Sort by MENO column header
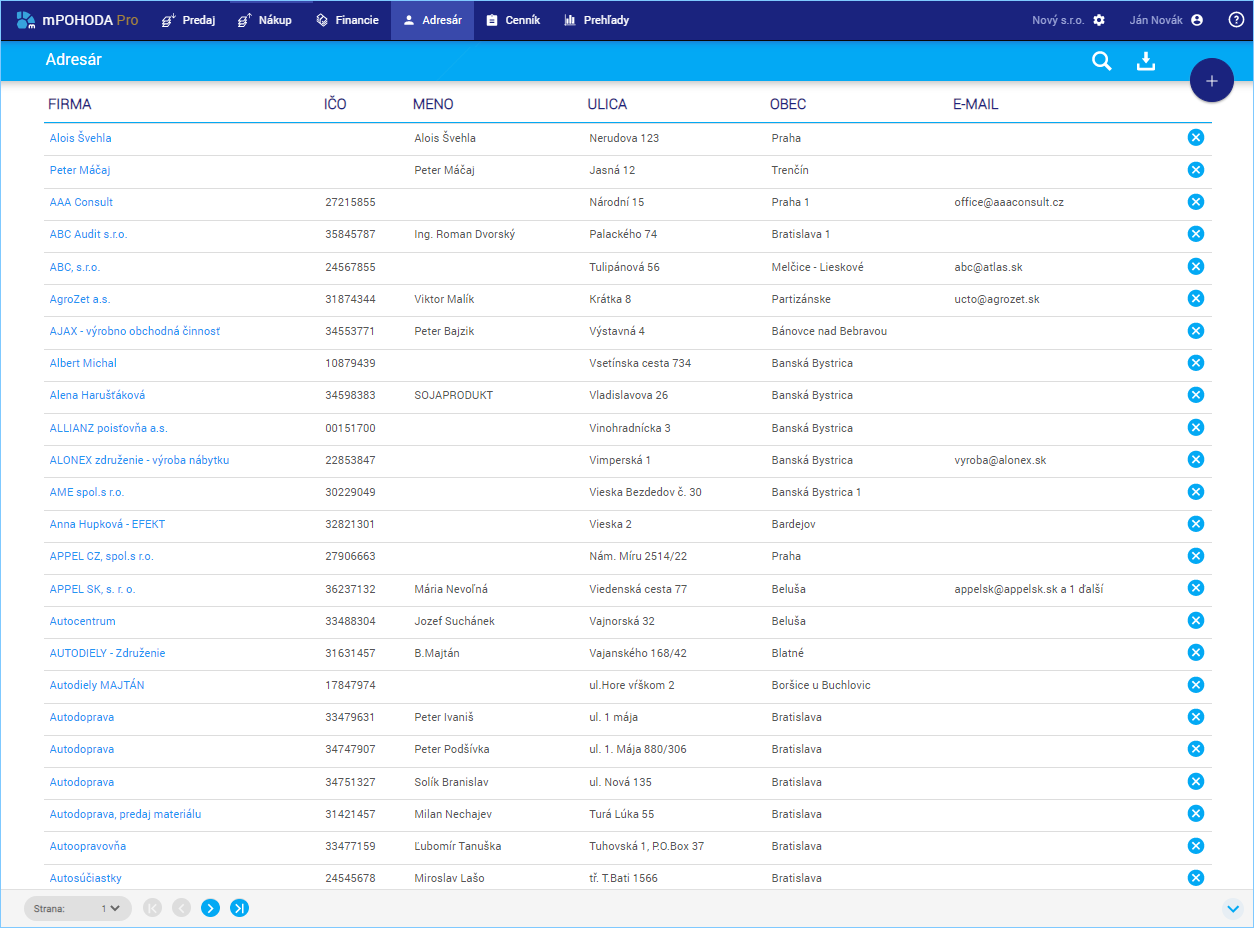The height and width of the screenshot is (928, 1254). point(433,104)
